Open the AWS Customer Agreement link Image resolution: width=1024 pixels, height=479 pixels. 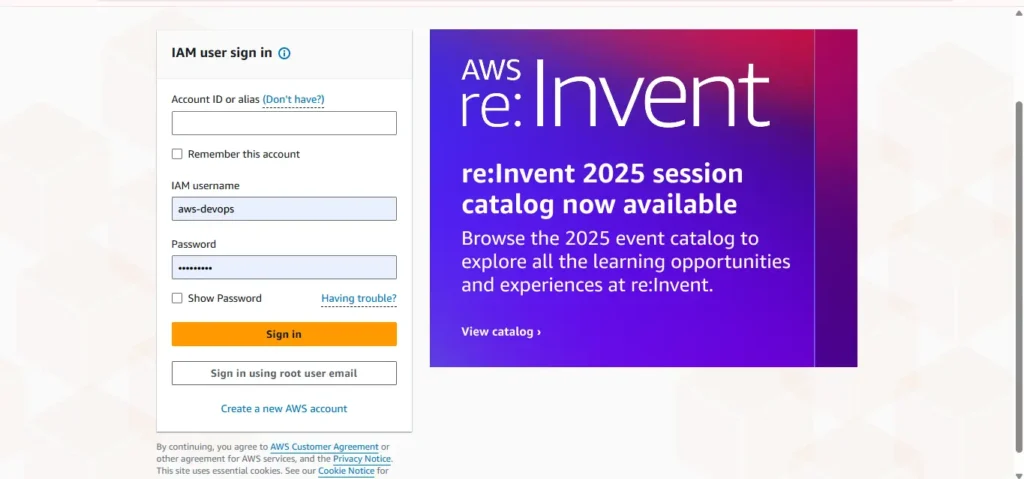[x=325, y=447]
